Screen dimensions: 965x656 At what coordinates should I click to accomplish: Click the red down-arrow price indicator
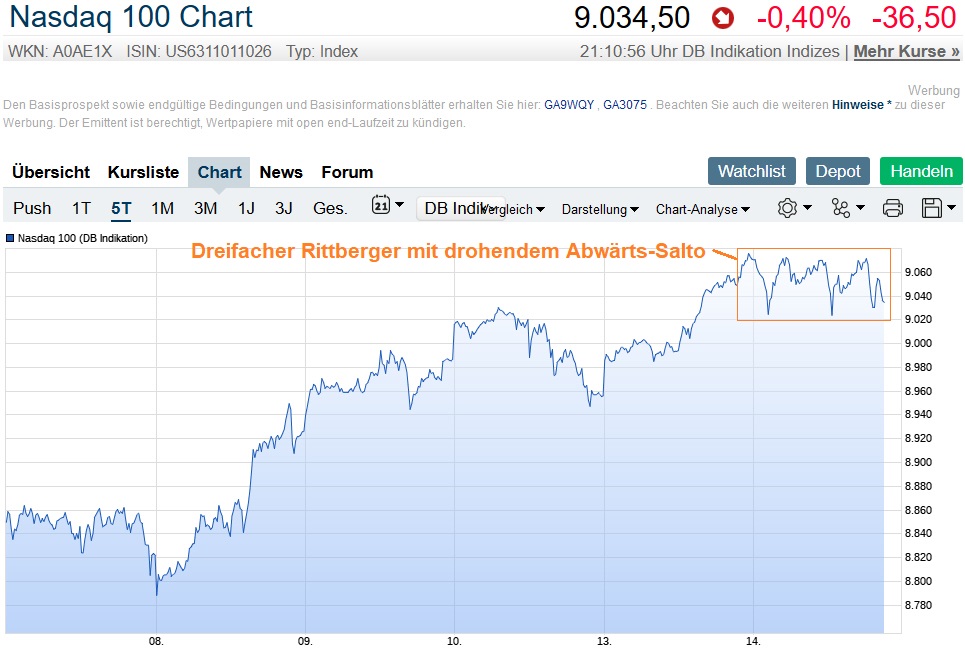[722, 18]
